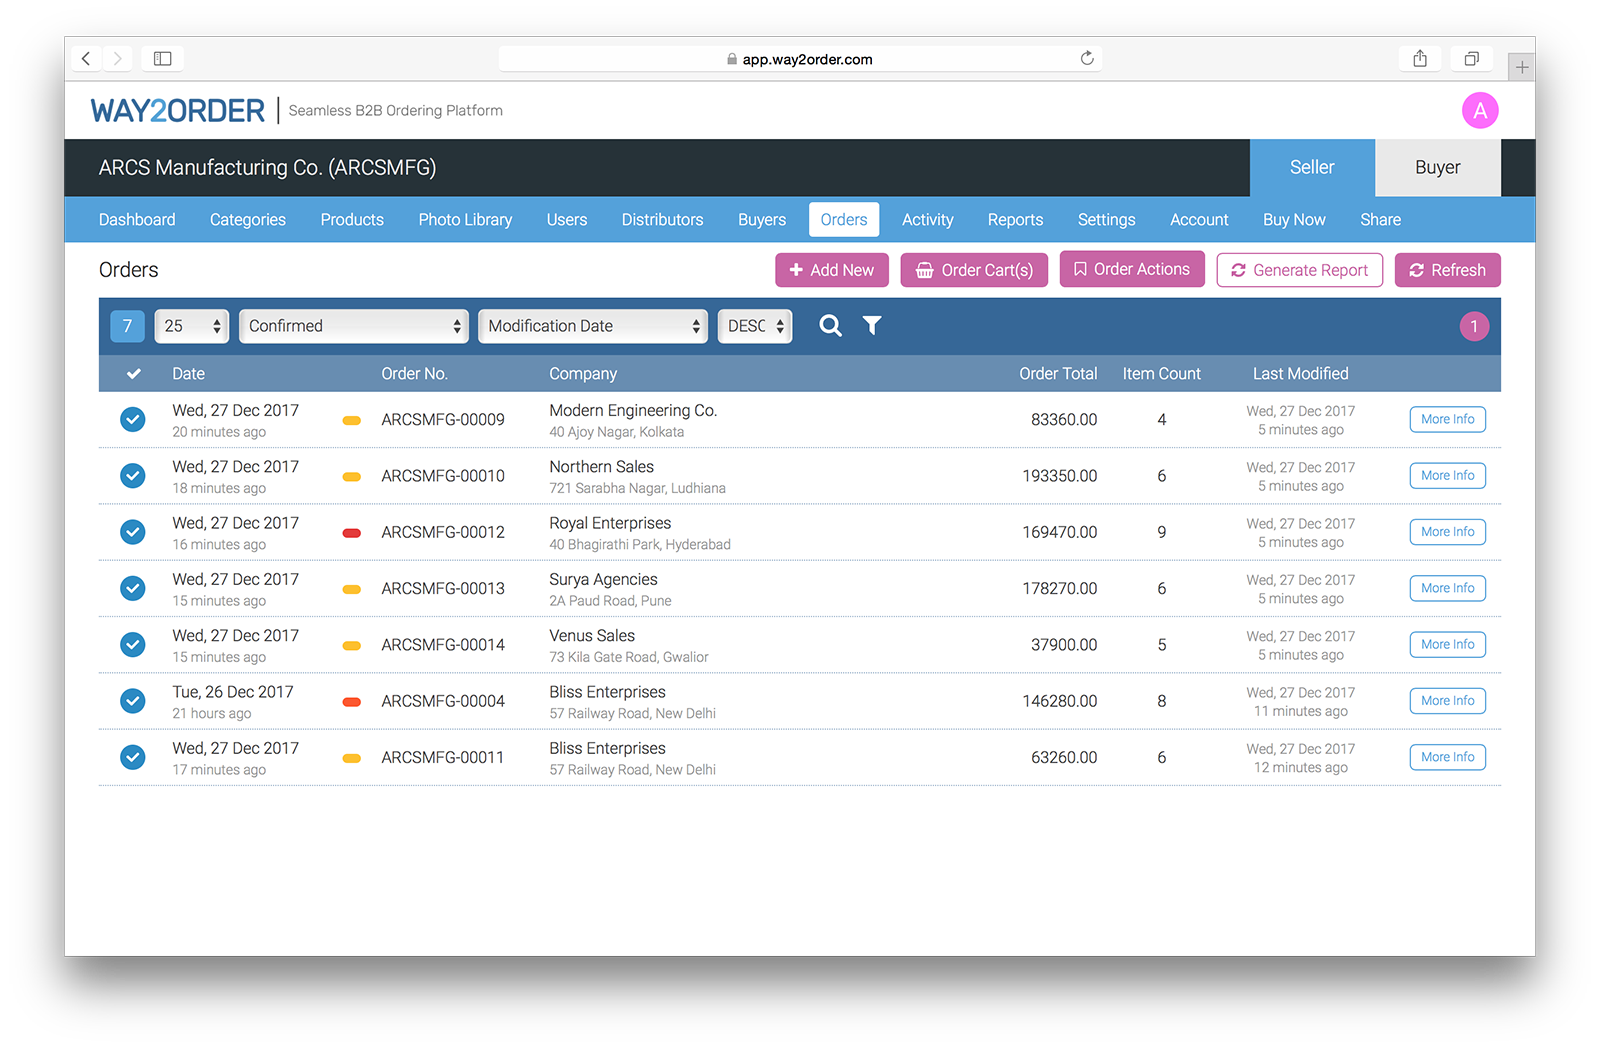Uncheck the Surya Agencies order row
The width and height of the screenshot is (1600, 1048).
[133, 588]
